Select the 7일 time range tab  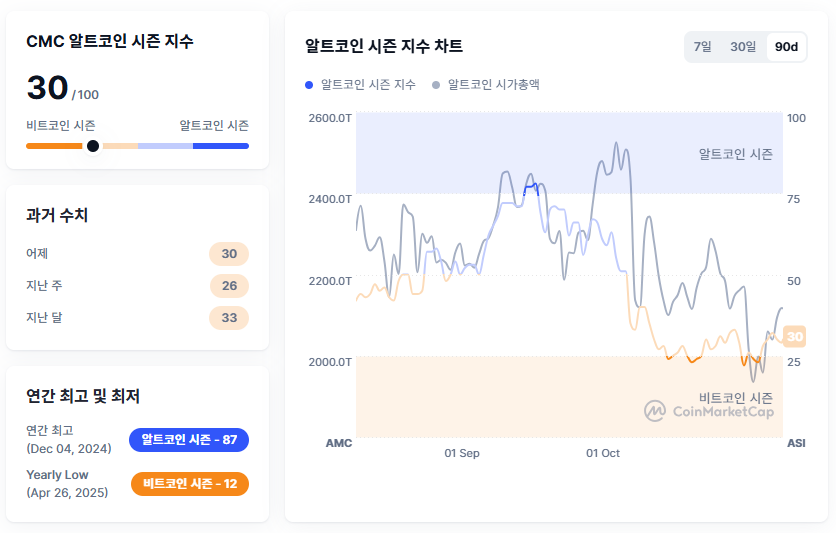click(x=703, y=47)
